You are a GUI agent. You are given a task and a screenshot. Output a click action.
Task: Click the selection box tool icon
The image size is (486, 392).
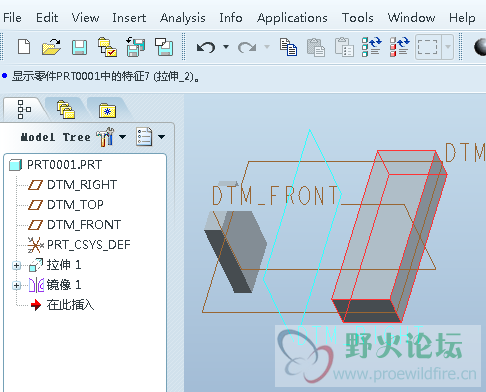(x=427, y=47)
